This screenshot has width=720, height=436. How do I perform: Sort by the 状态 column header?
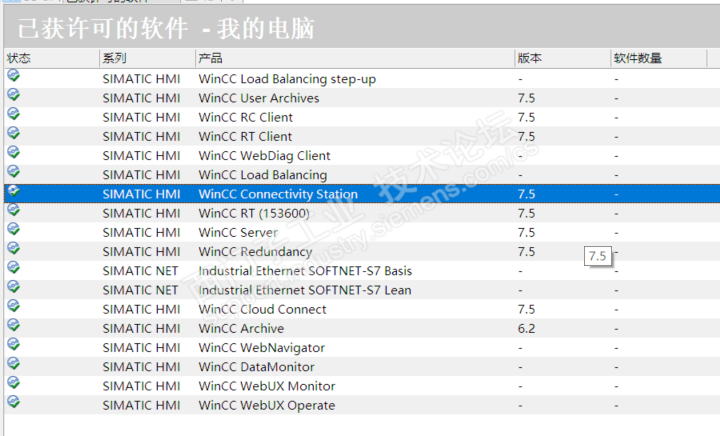(x=51, y=58)
